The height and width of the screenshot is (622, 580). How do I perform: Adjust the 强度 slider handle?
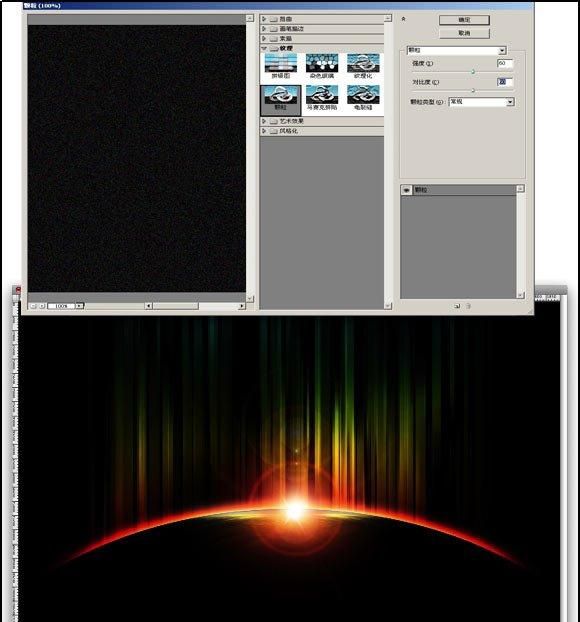tap(473, 72)
